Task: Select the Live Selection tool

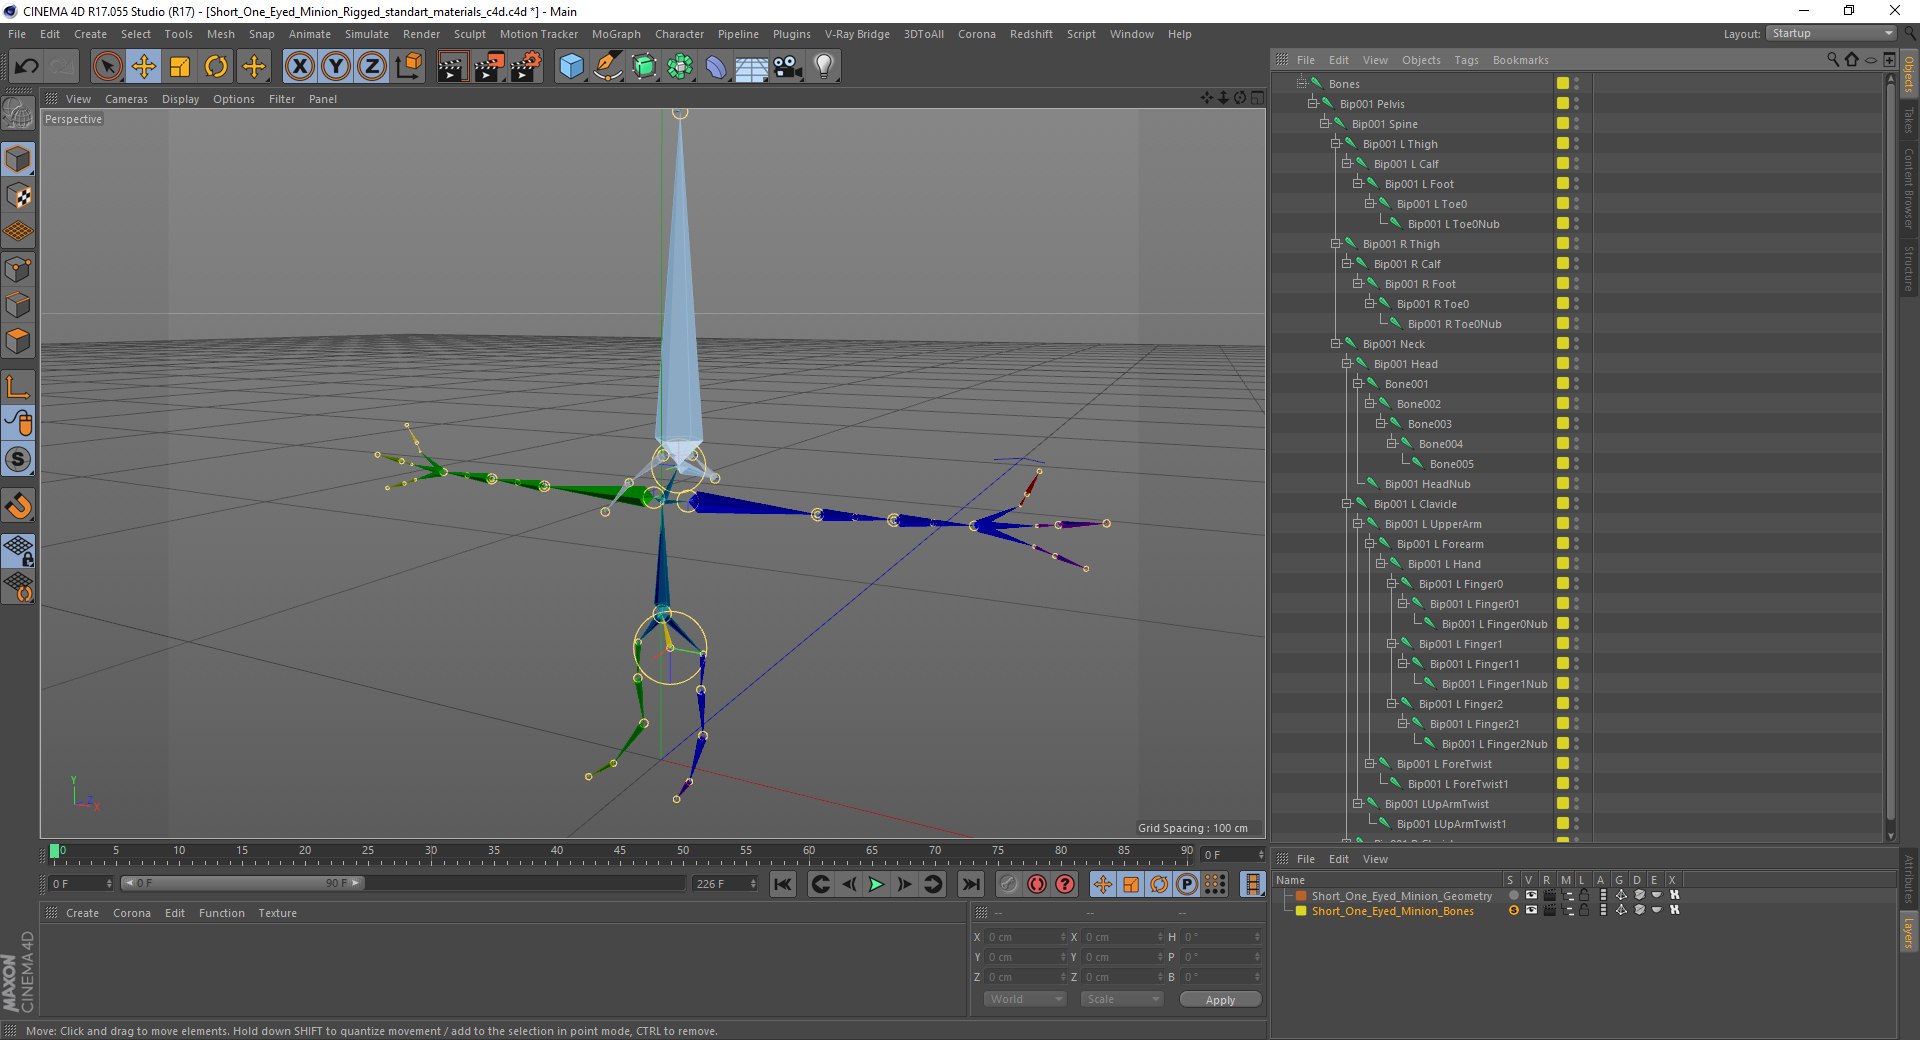Action: [107, 67]
